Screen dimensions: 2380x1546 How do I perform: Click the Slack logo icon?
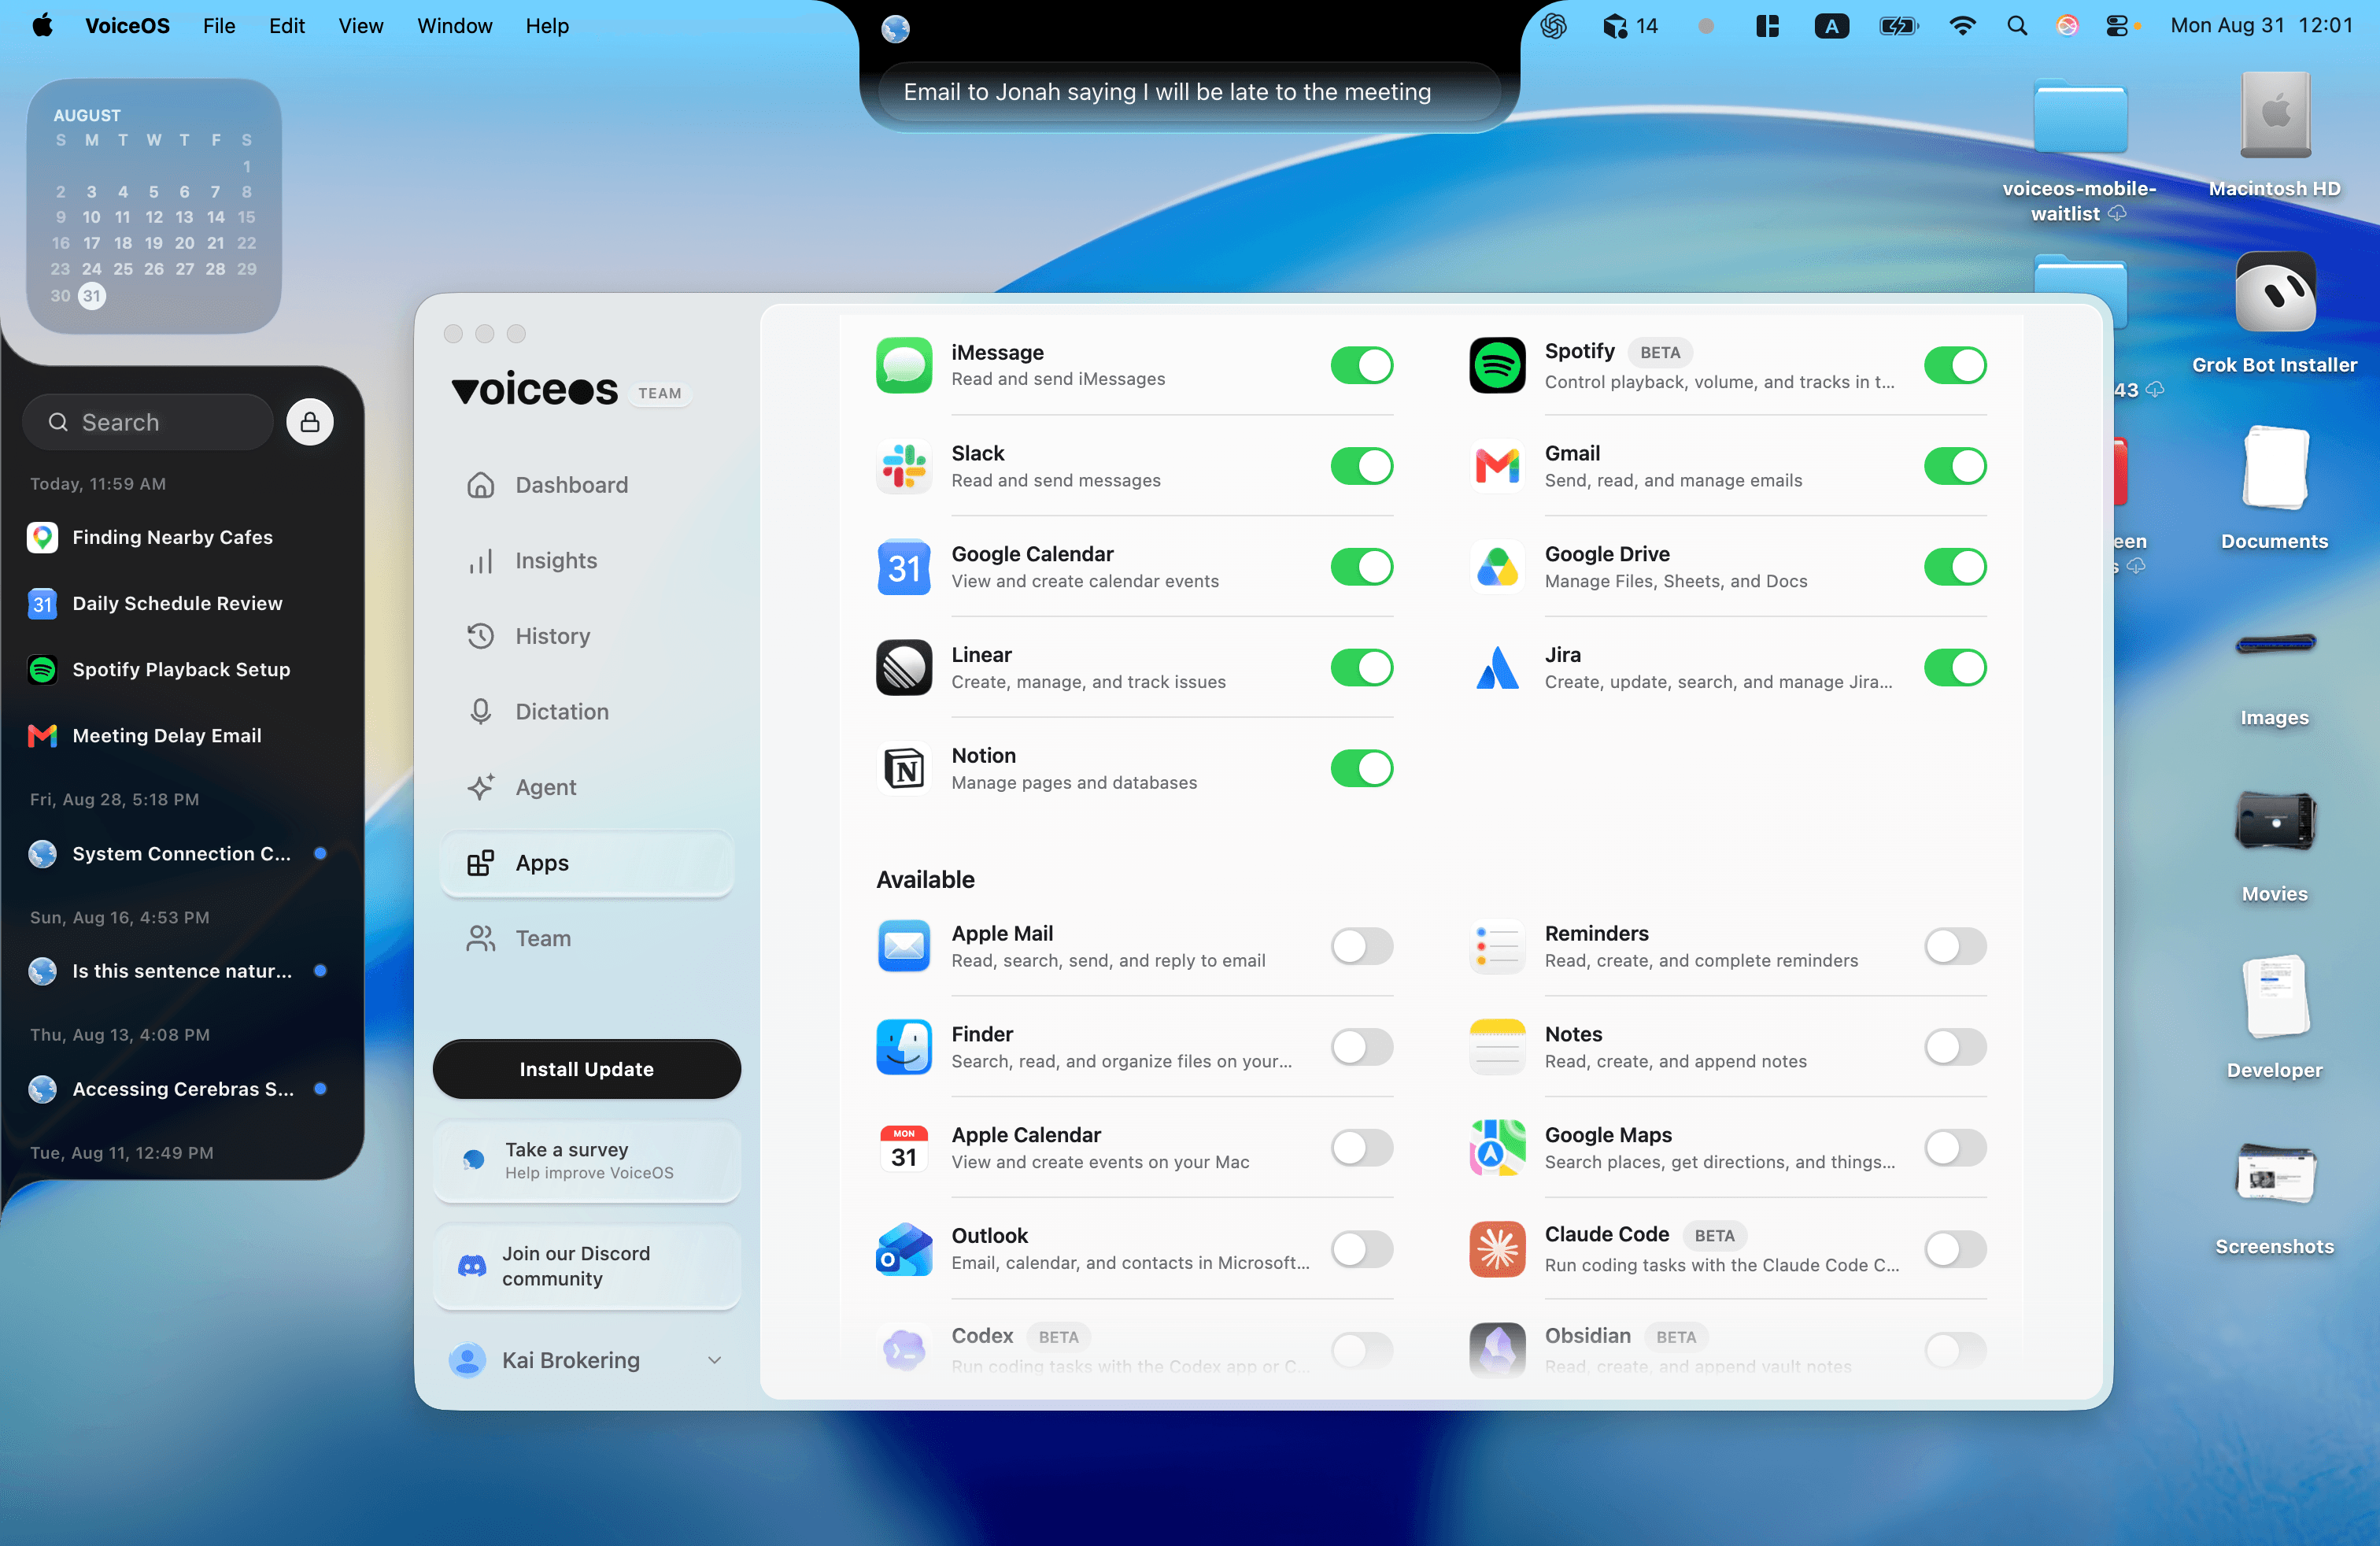904,466
